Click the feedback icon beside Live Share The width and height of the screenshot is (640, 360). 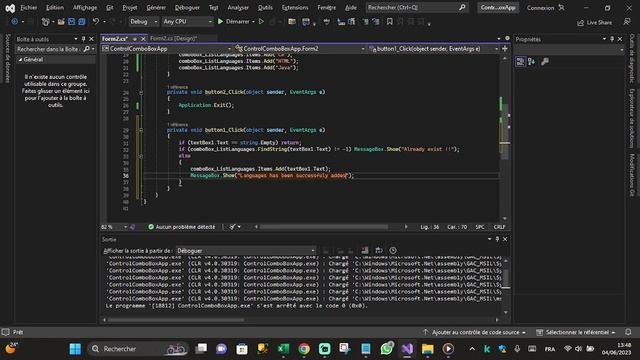click(627, 22)
